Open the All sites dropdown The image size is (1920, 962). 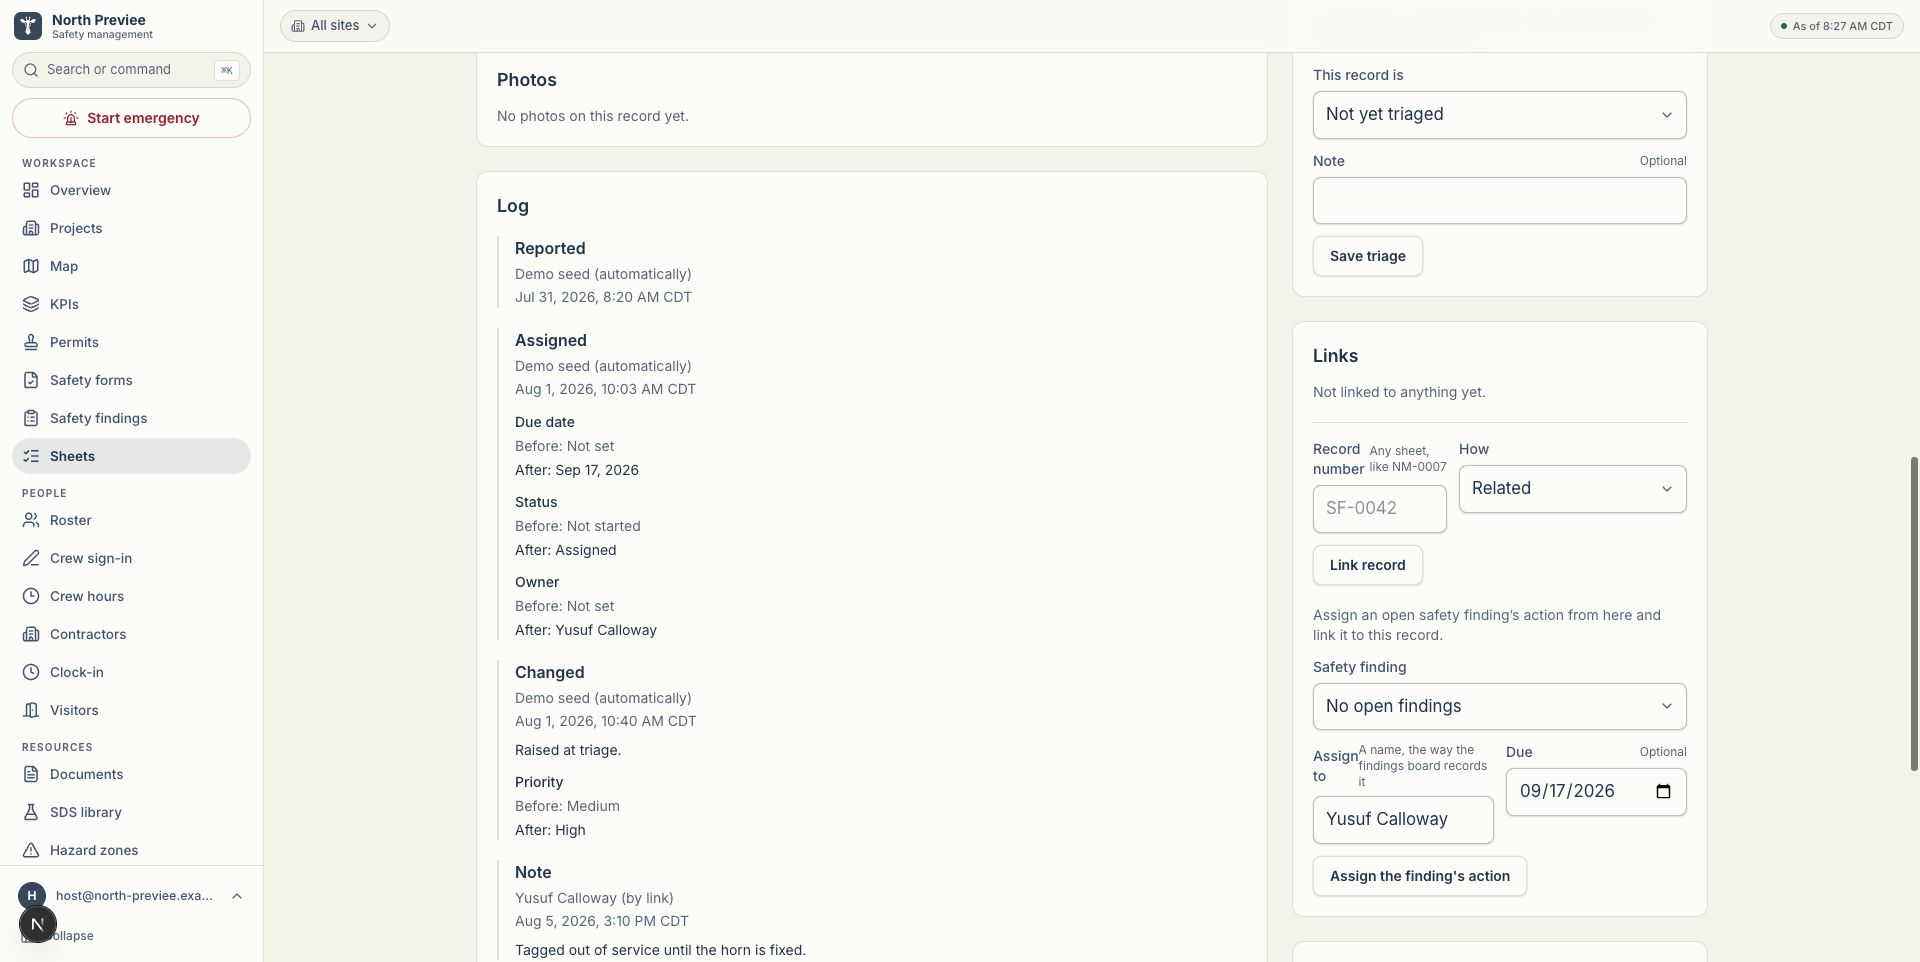(x=334, y=26)
